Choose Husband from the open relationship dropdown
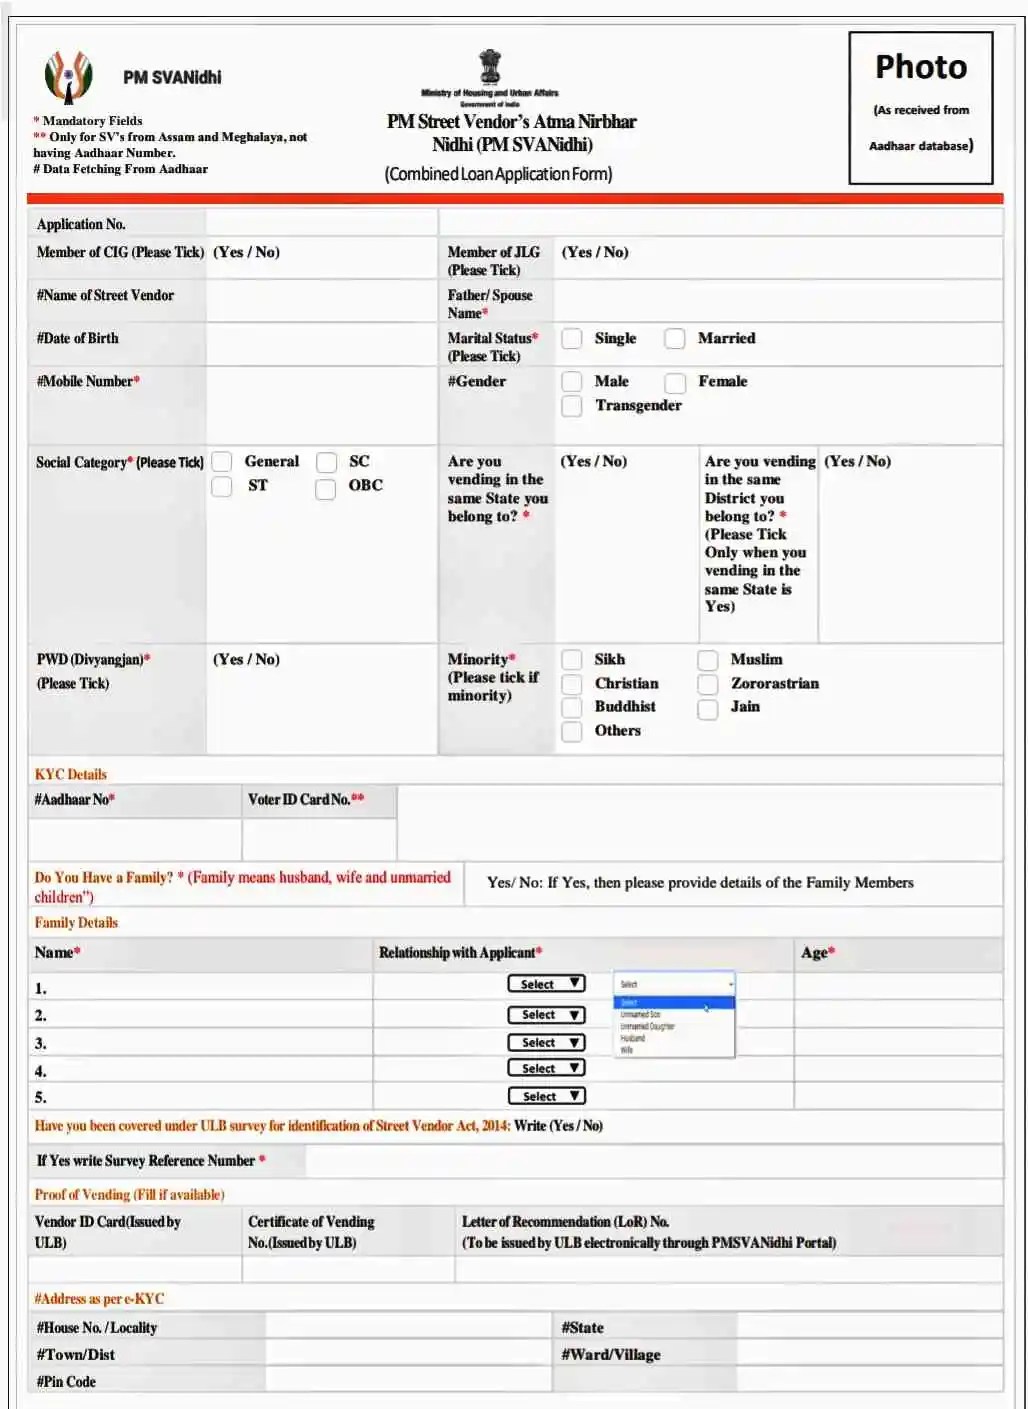1028x1409 pixels. coord(632,1038)
